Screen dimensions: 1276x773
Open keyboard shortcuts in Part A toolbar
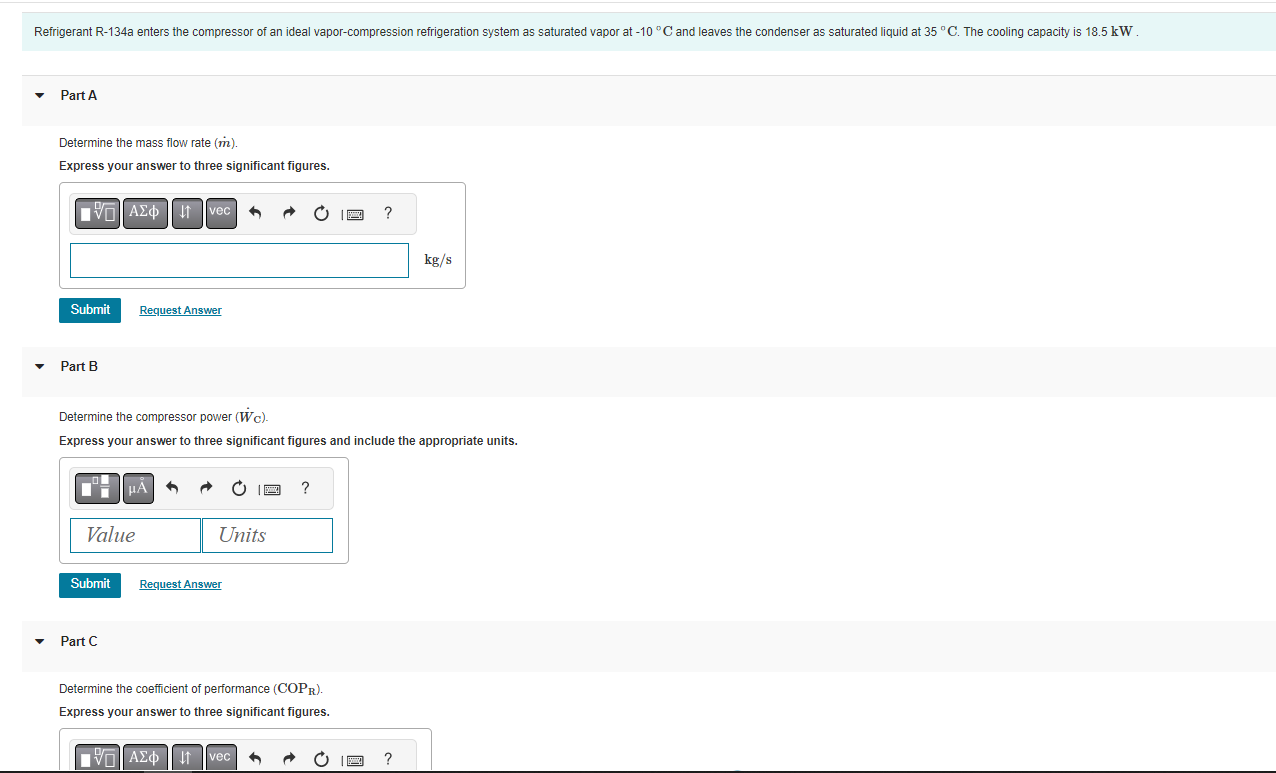pos(353,214)
